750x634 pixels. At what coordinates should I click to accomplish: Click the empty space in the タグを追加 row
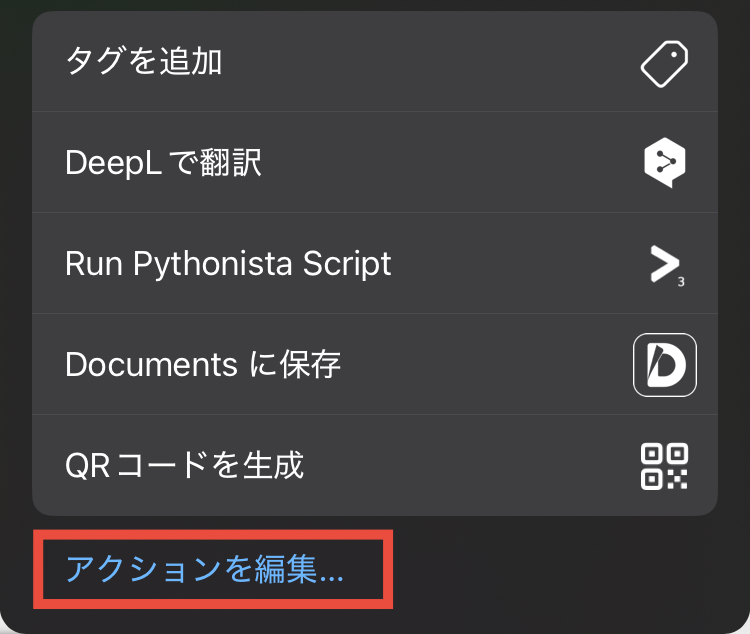tap(430, 62)
